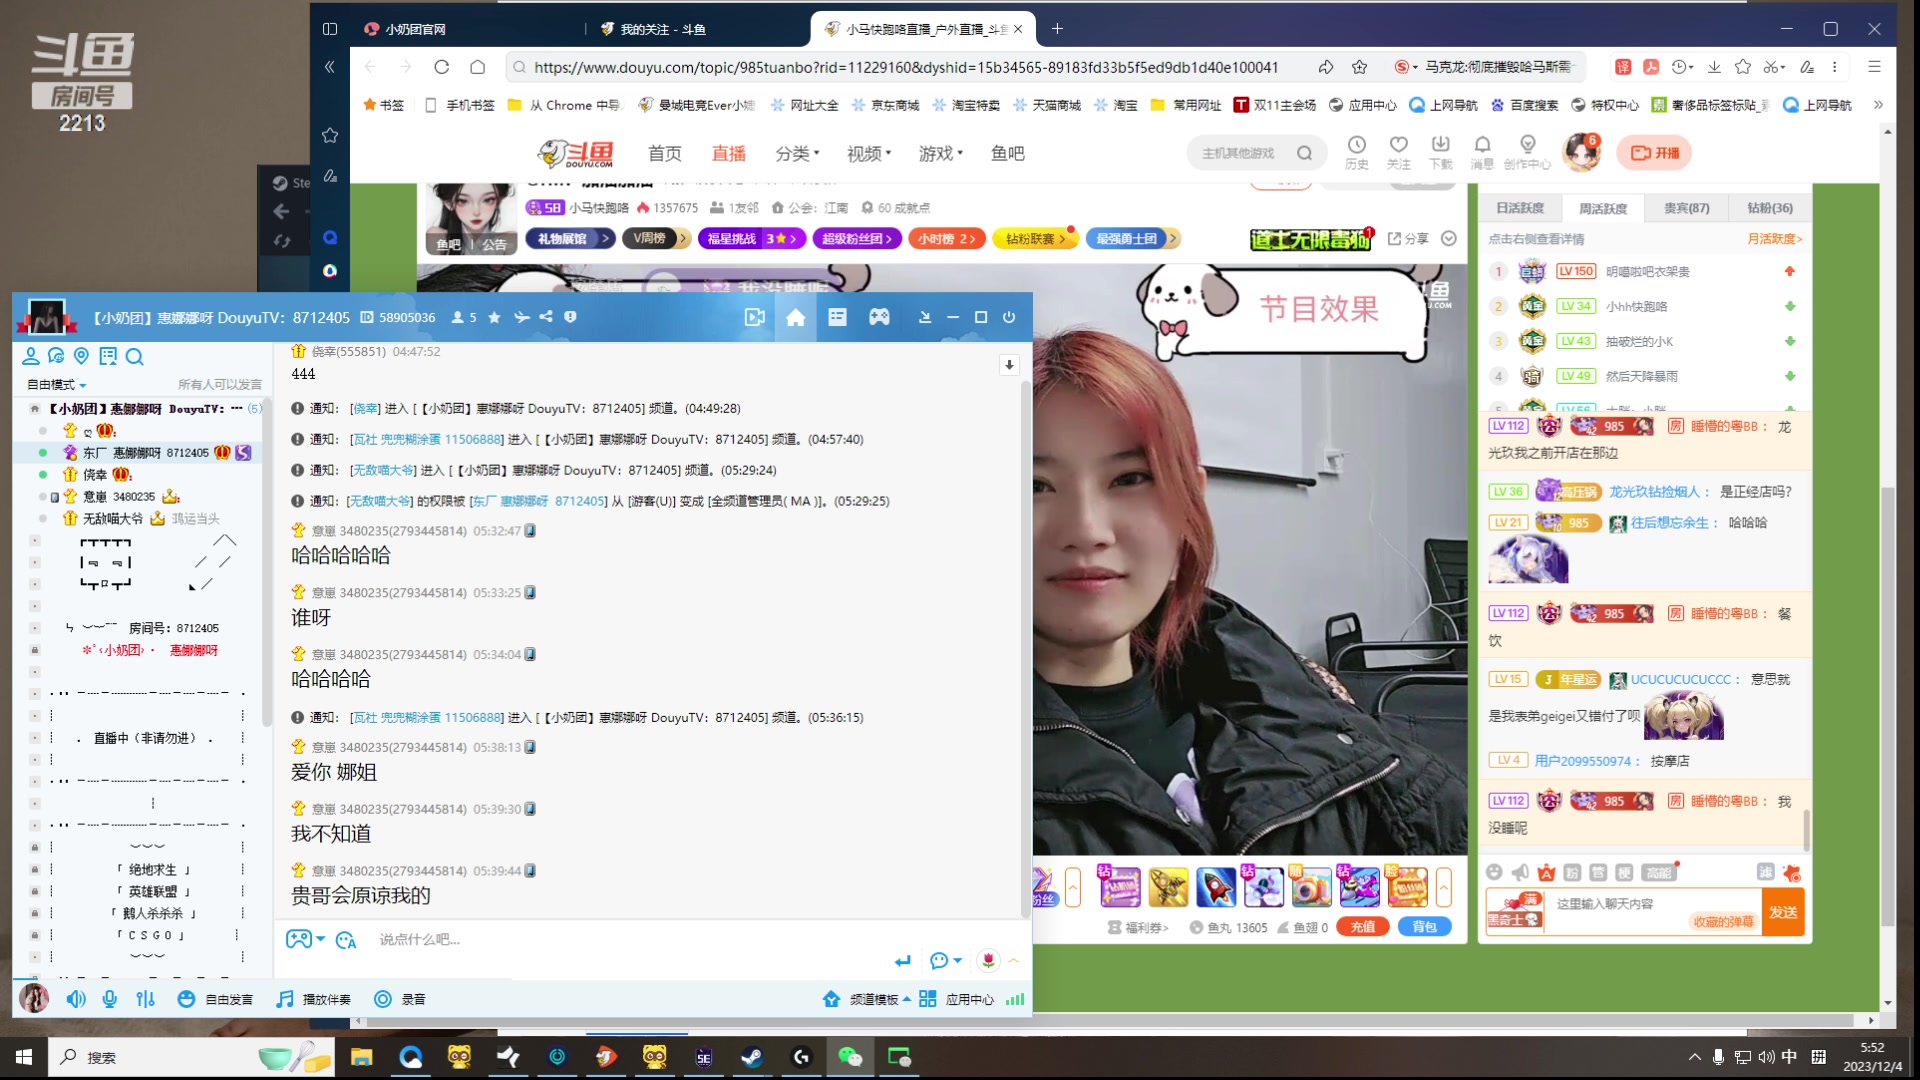The image size is (1920, 1080).
Task: Switch to the 贵宾(87) tab
Action: point(1686,208)
